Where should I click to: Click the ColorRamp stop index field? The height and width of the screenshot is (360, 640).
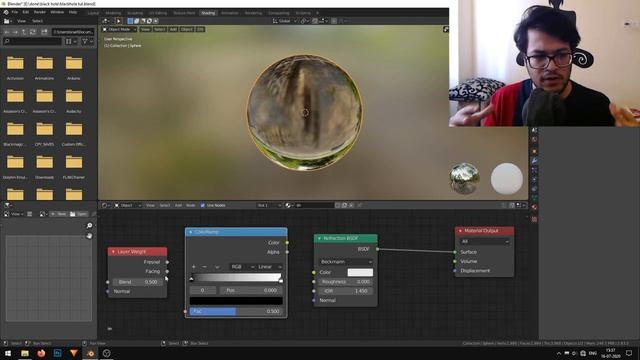202,290
